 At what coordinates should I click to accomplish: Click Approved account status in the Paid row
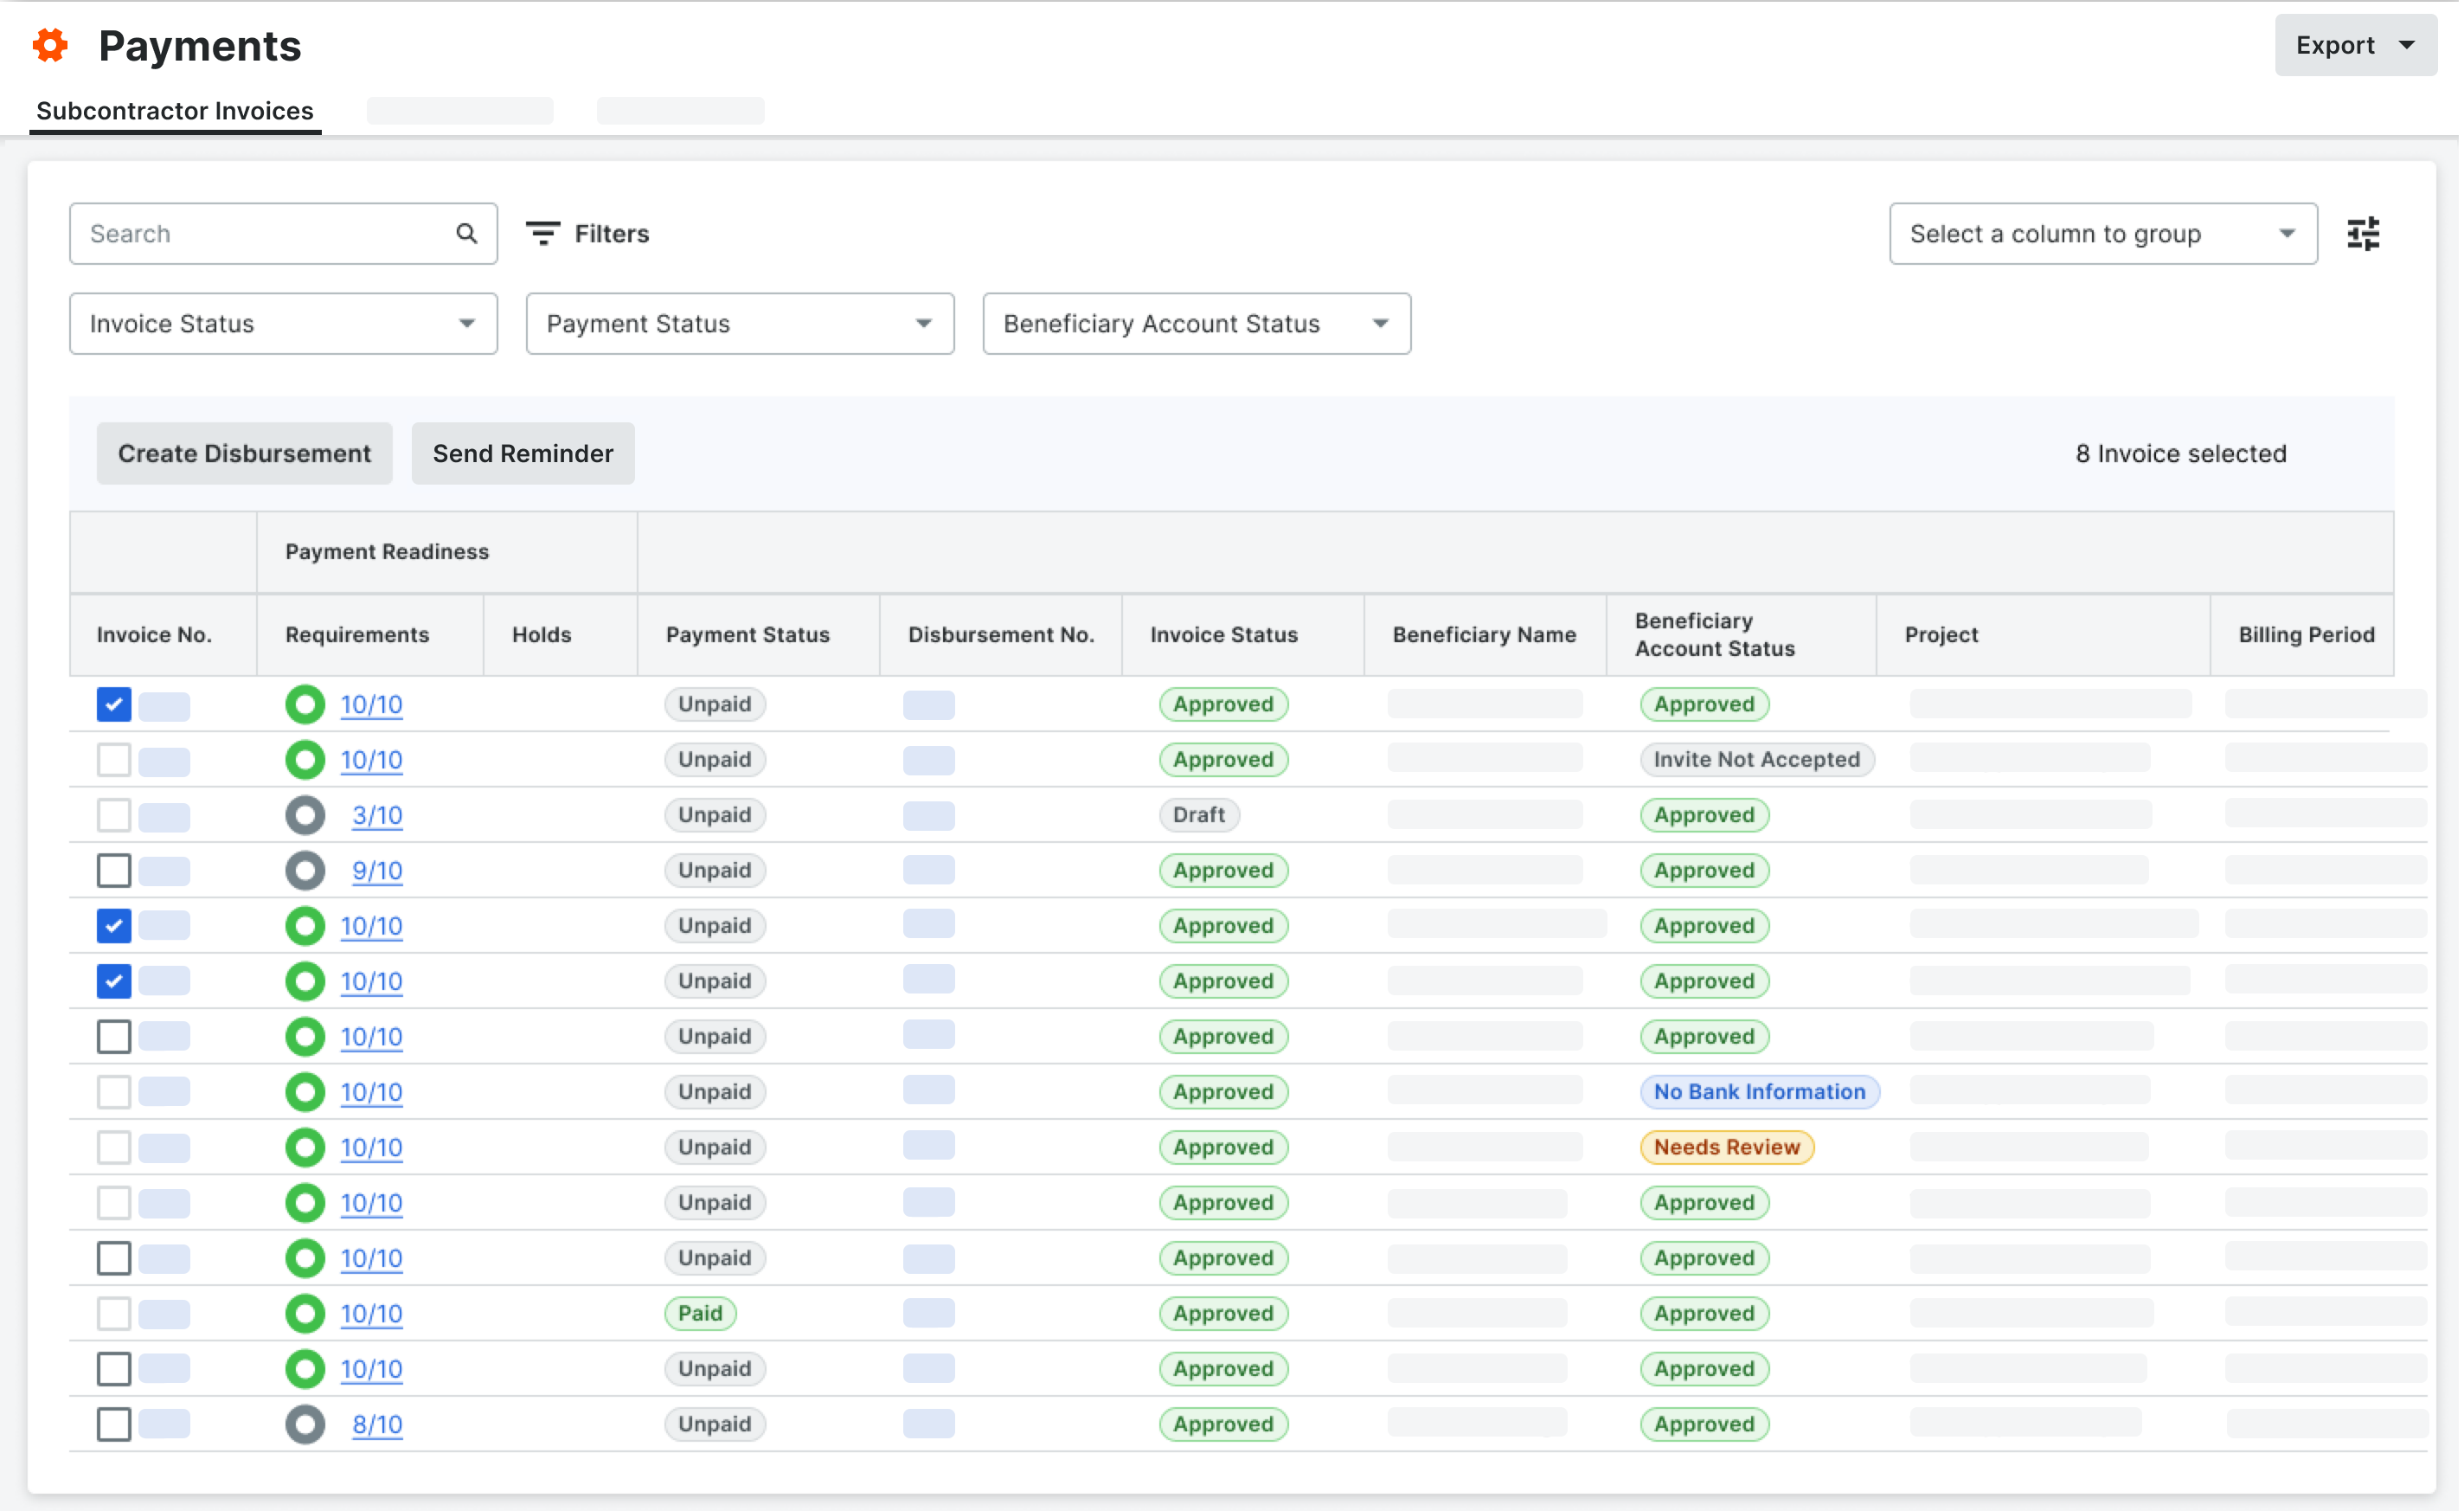tap(1706, 1314)
